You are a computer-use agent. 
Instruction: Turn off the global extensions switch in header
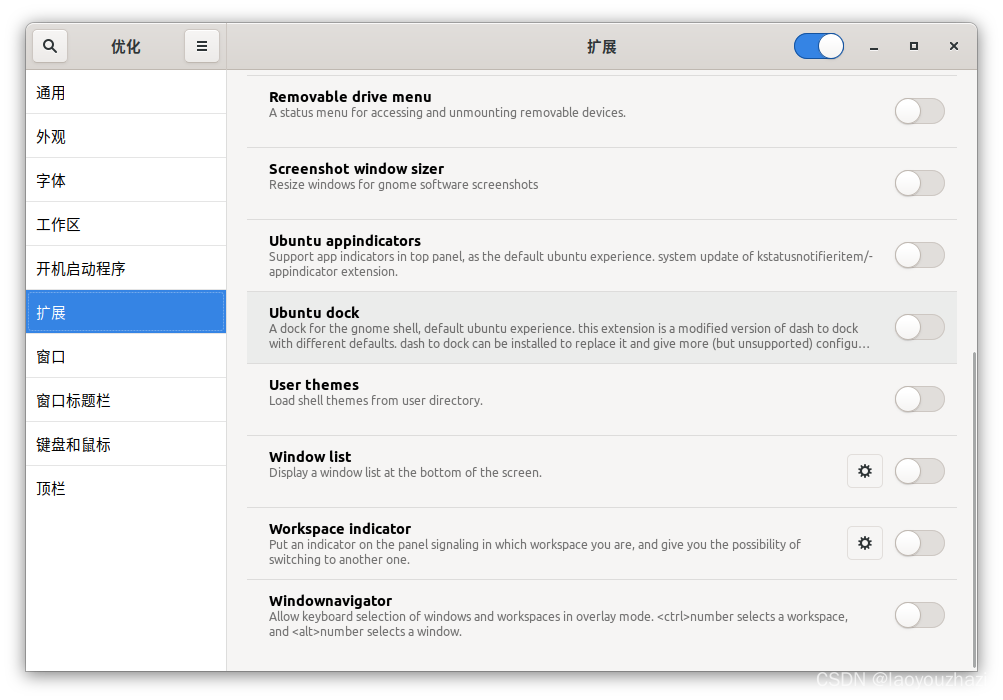point(819,46)
